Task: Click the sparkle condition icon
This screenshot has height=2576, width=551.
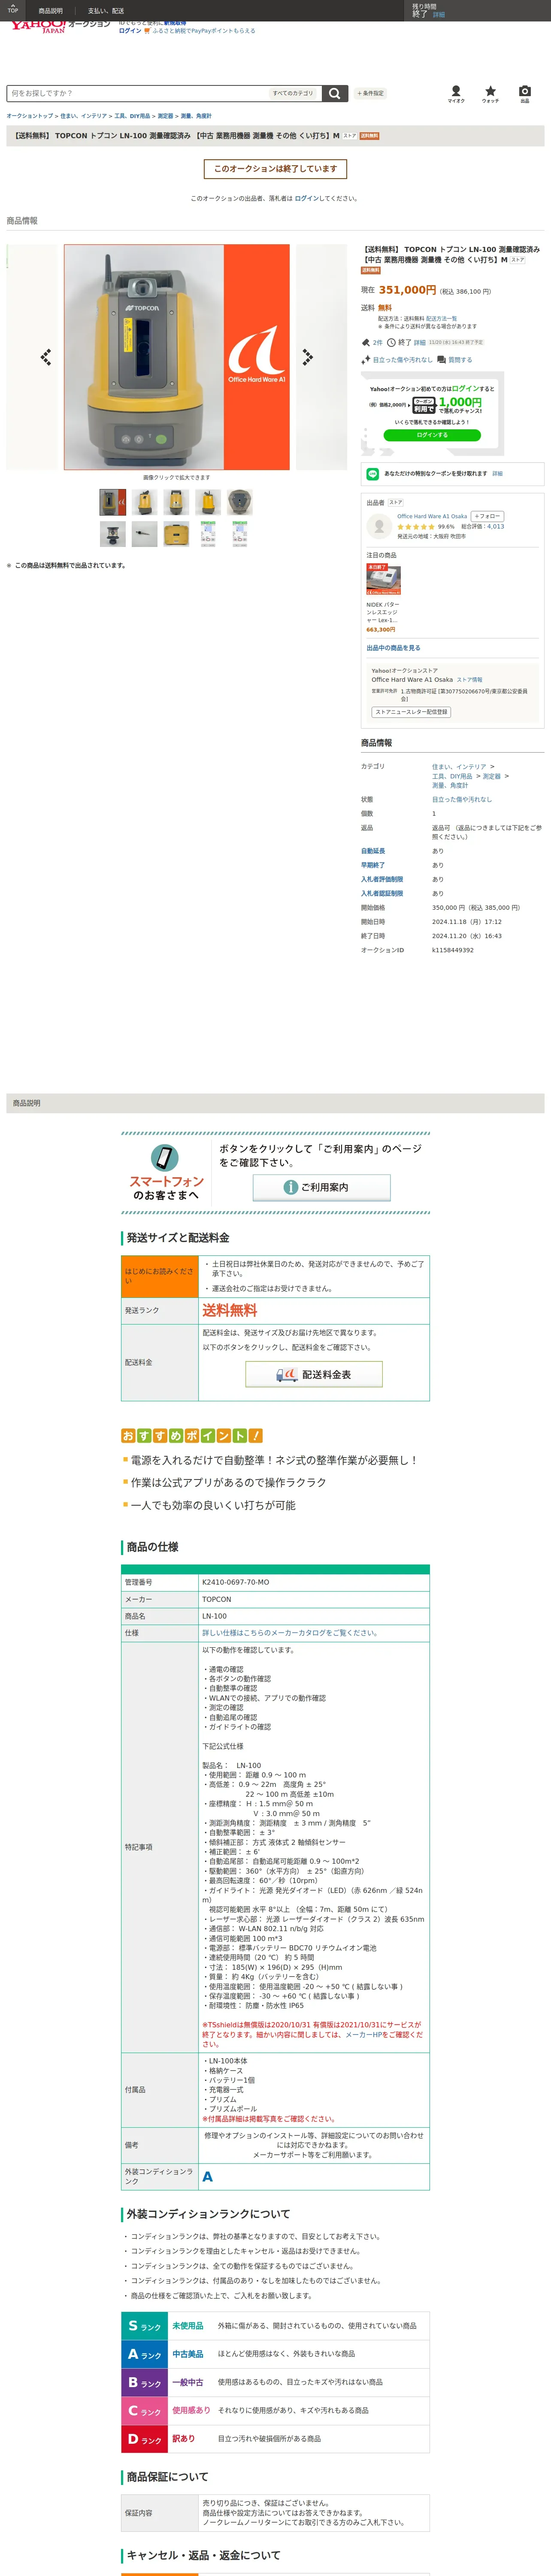Action: 366,360
